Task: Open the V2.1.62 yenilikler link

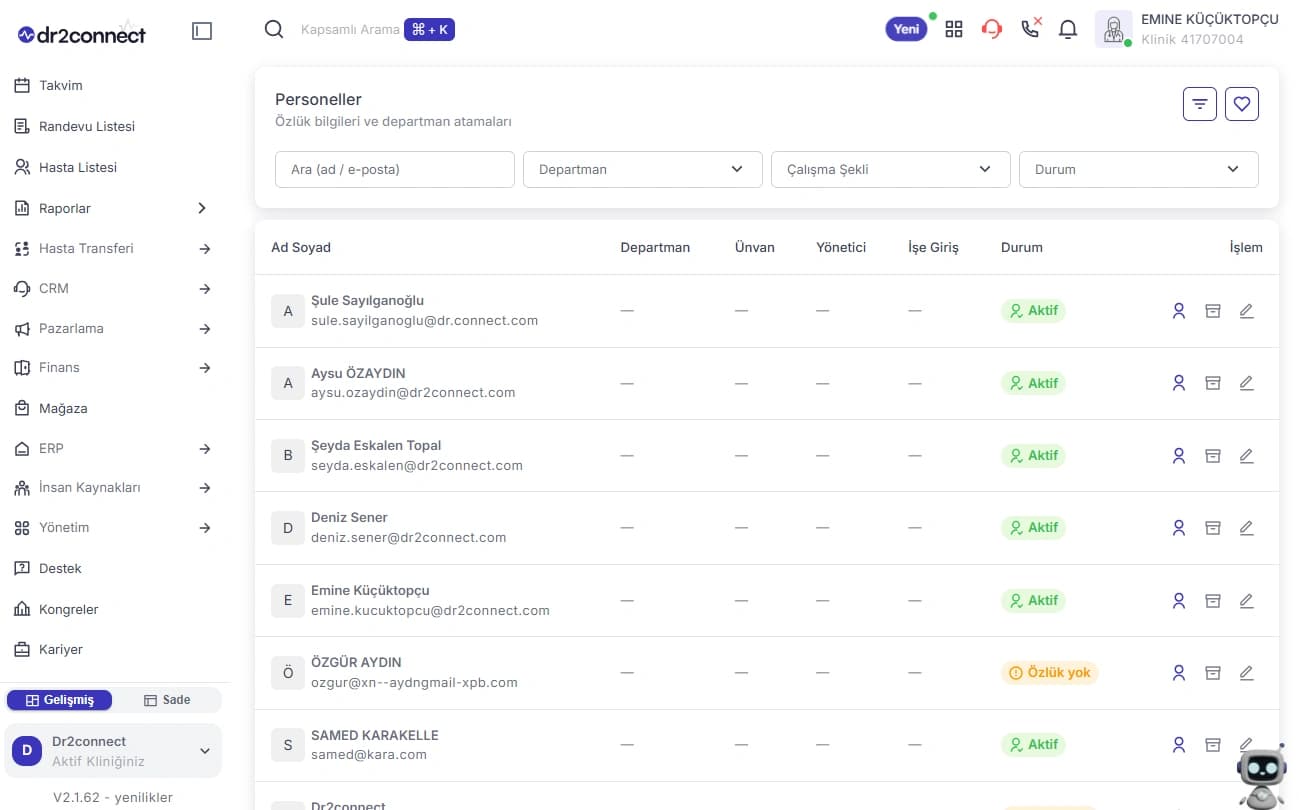Action: (x=113, y=797)
